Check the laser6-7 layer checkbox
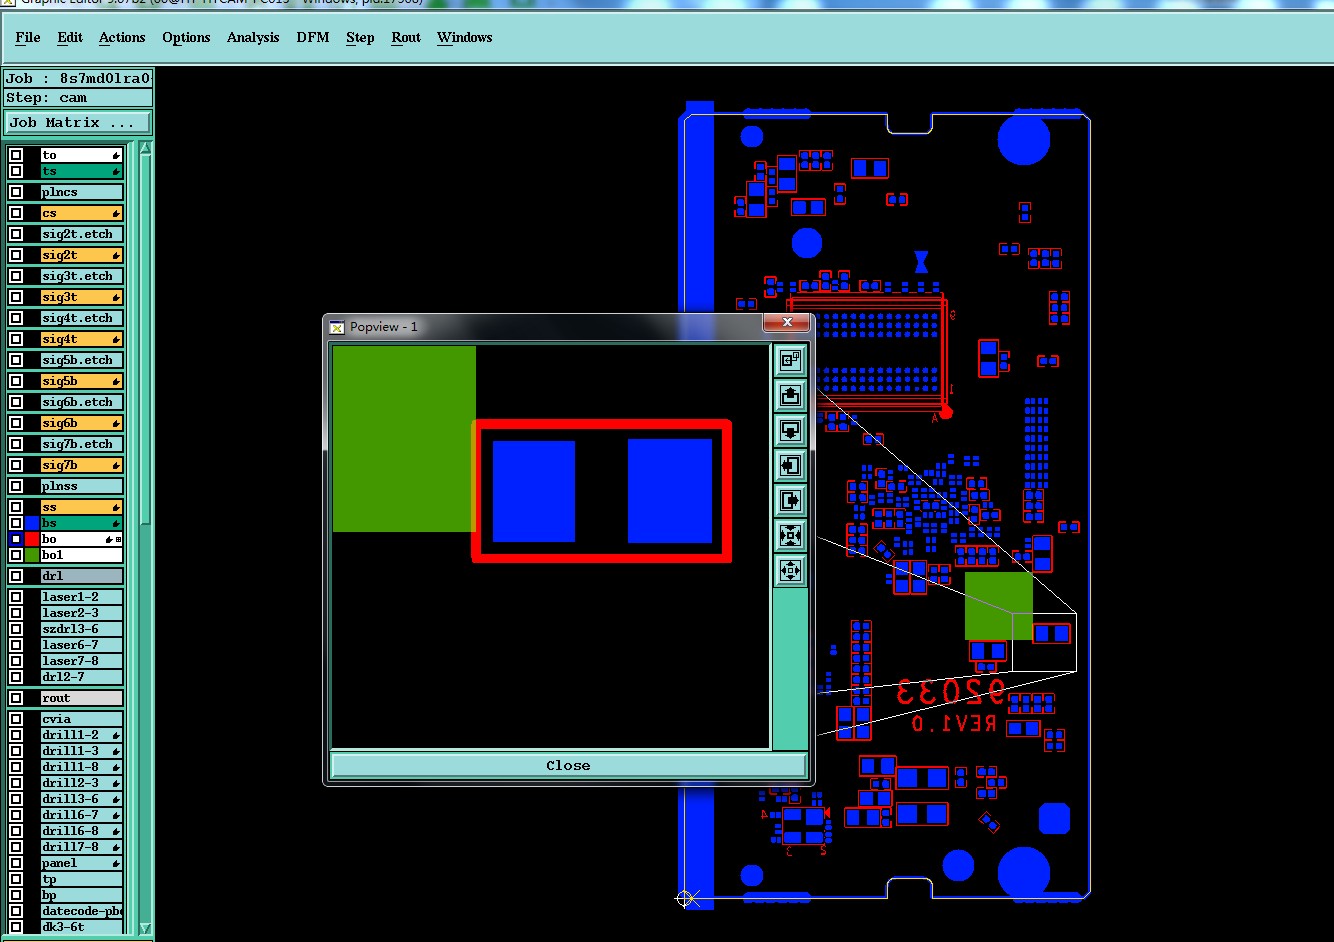 tap(16, 645)
